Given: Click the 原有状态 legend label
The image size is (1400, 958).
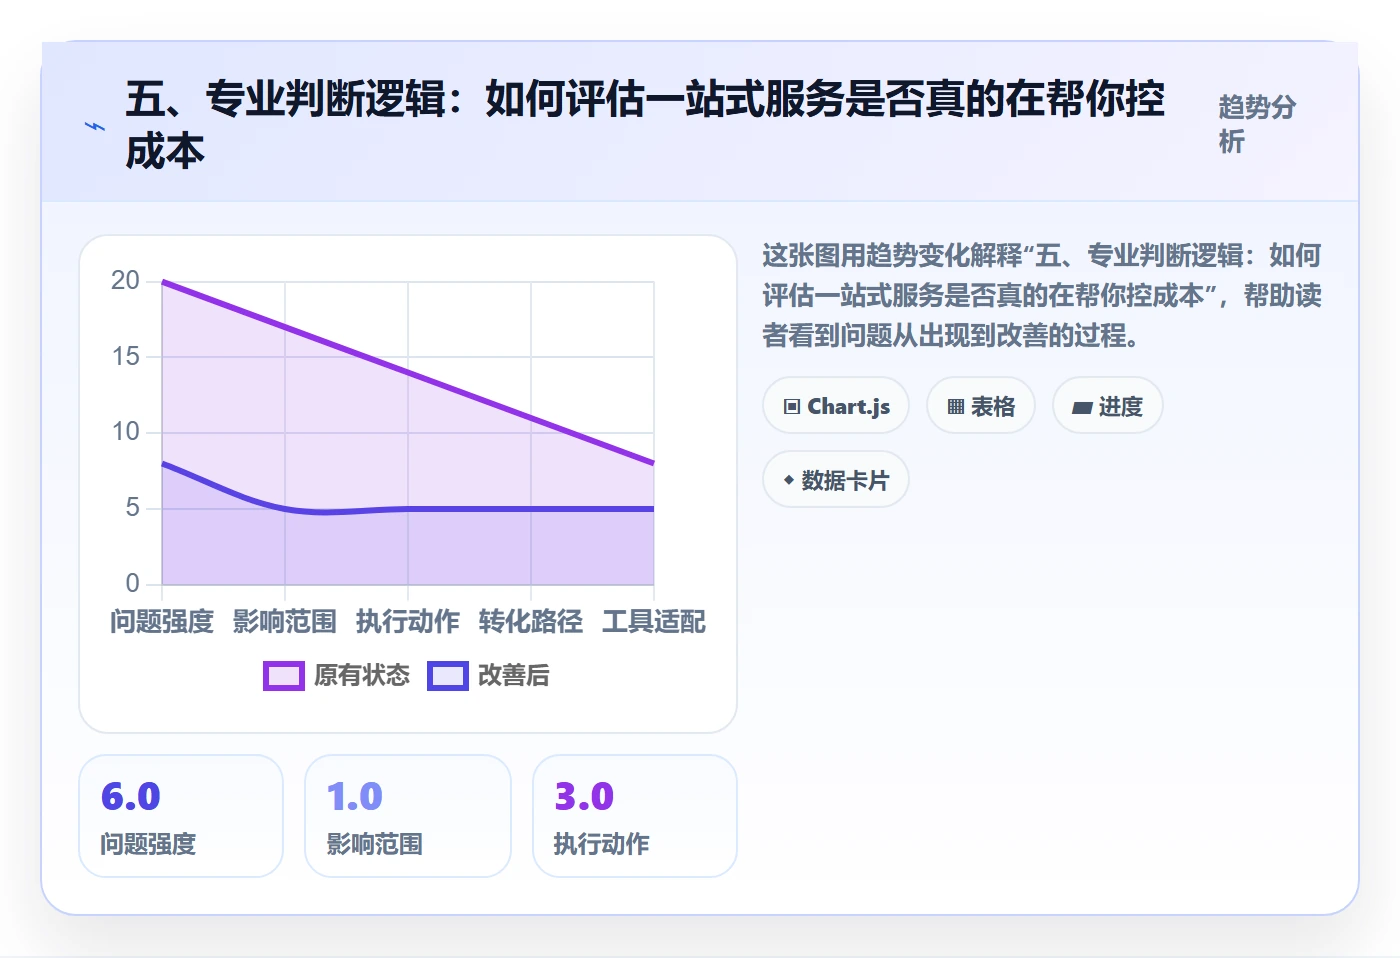Looking at the screenshot, I should [362, 676].
